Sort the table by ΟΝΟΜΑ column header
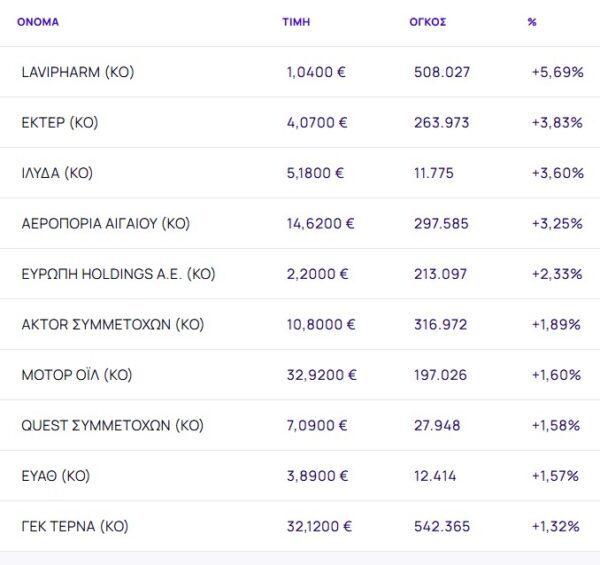600x565 pixels. pos(38,22)
